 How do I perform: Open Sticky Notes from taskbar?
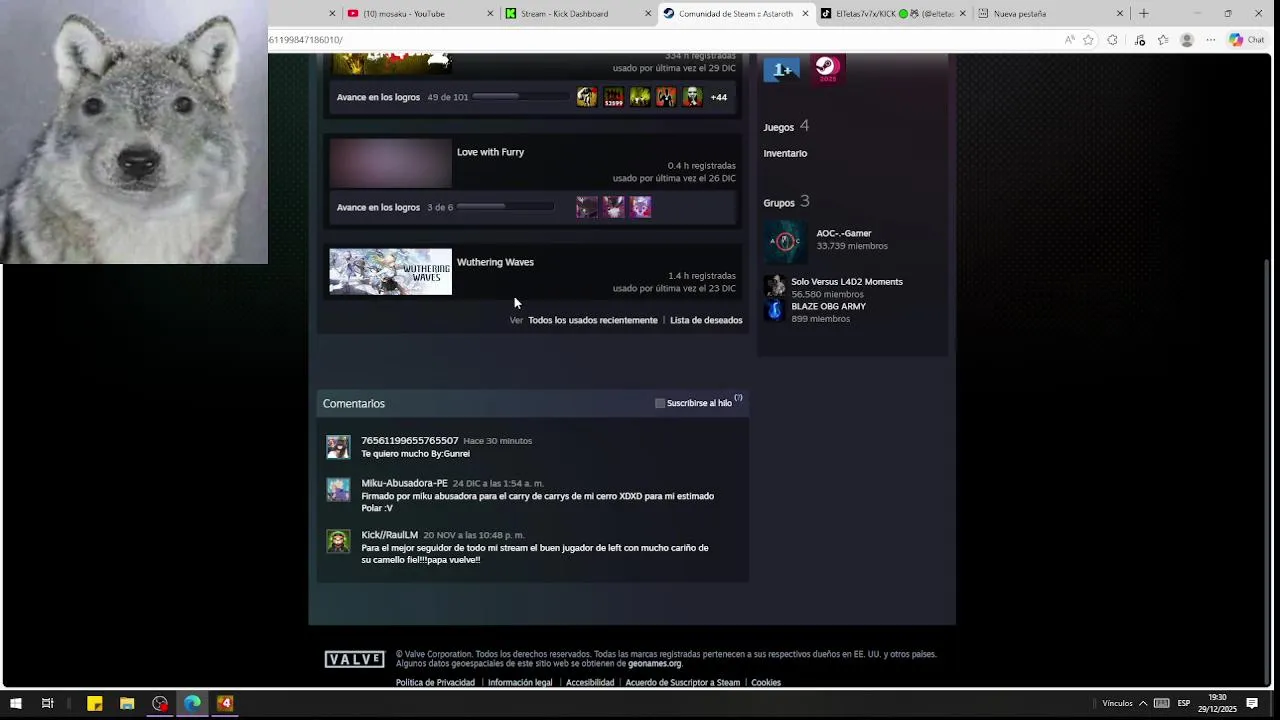pos(95,703)
